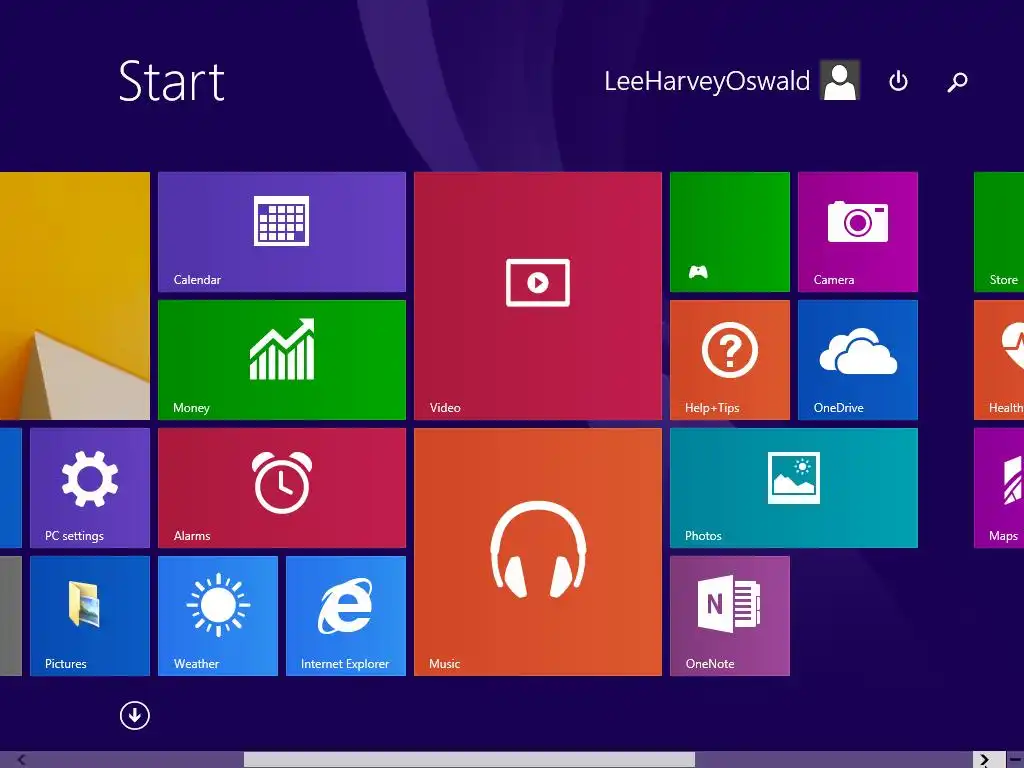Launch the OneNote tile

coord(729,616)
